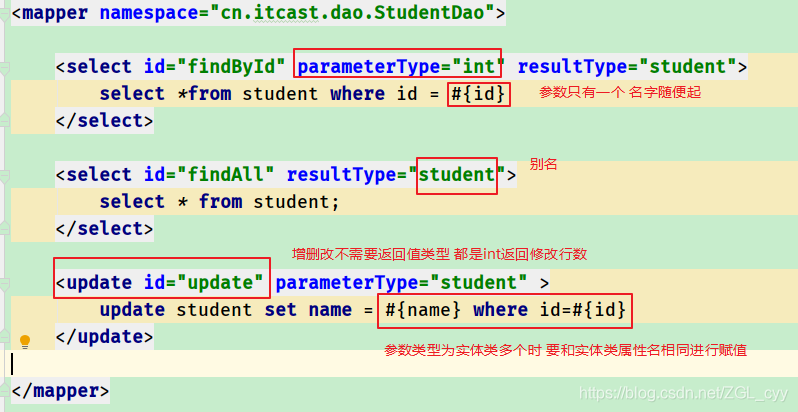The height and width of the screenshot is (412, 798).
Task: Click id="update" attribute
Action: pos(204,283)
